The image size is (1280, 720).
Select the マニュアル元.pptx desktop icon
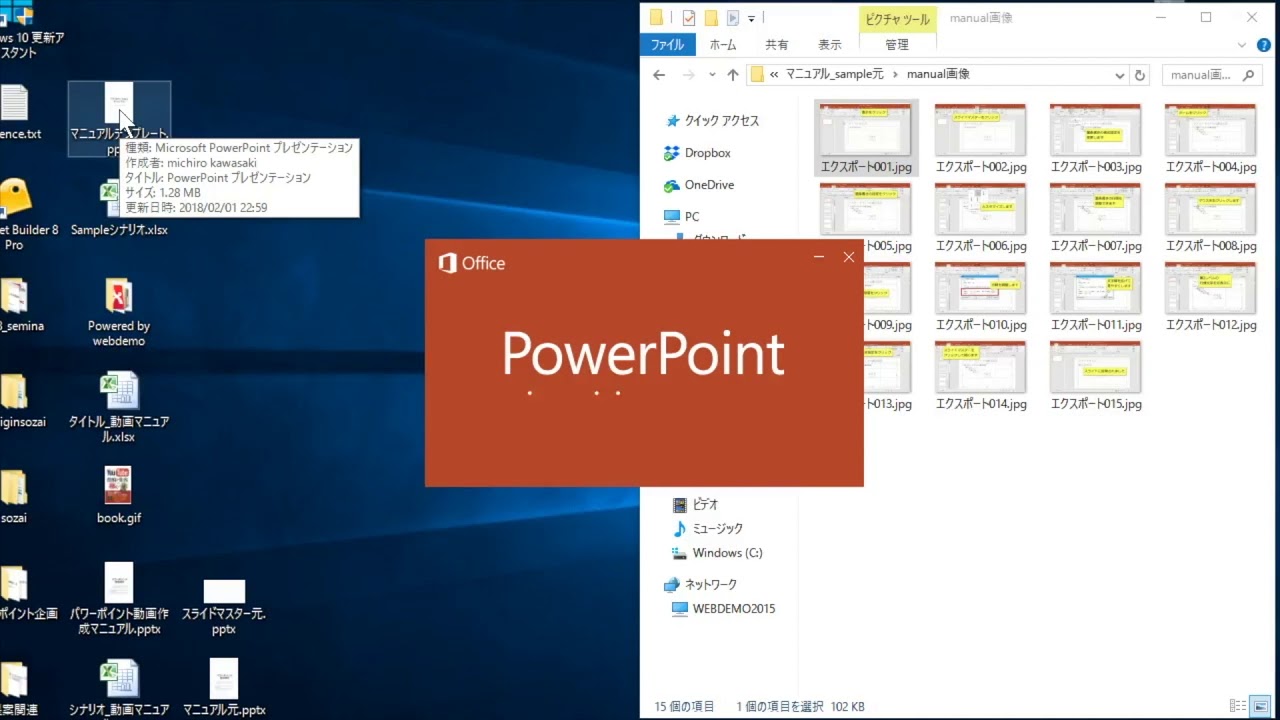(224, 687)
